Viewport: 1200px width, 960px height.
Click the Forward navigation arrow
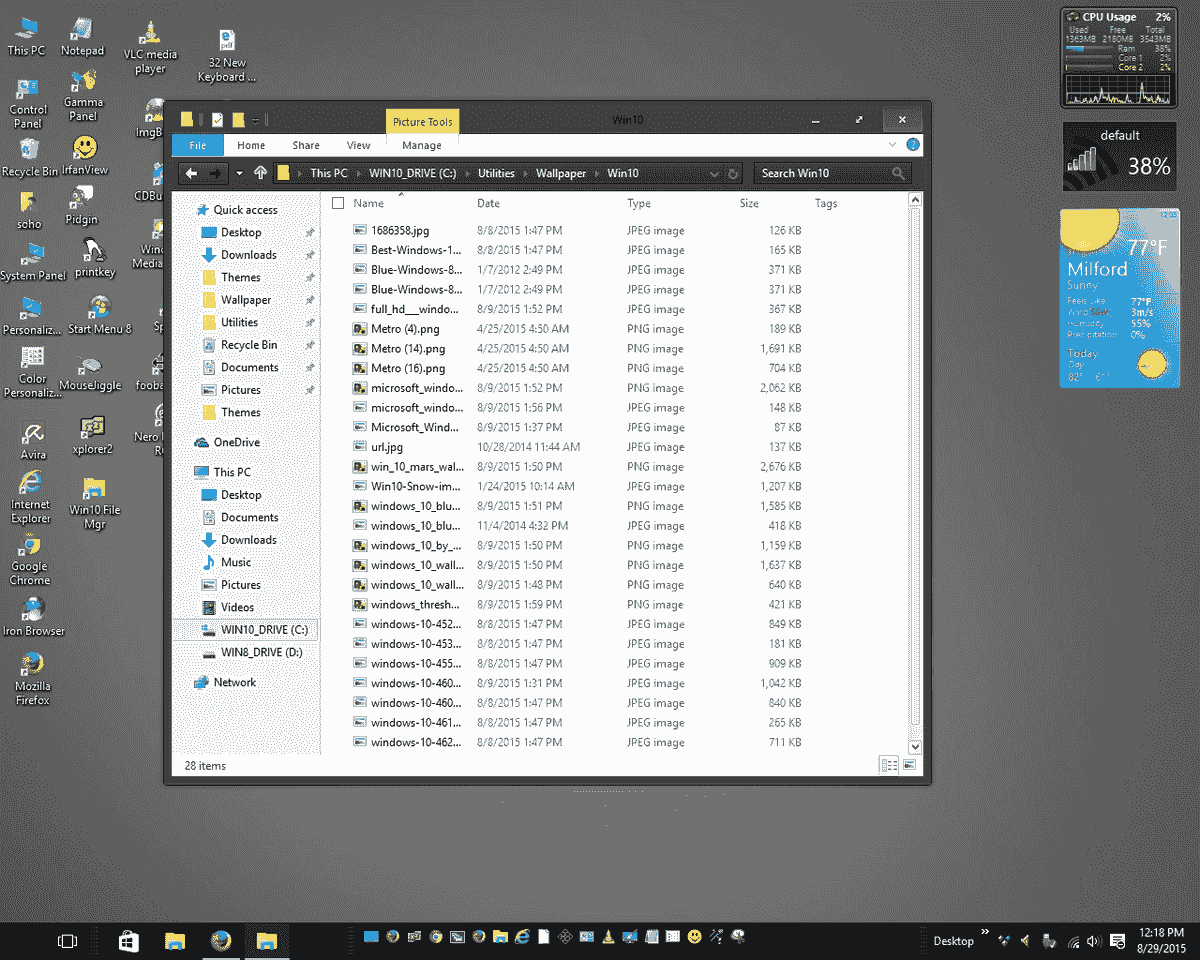pyautogui.click(x=213, y=173)
